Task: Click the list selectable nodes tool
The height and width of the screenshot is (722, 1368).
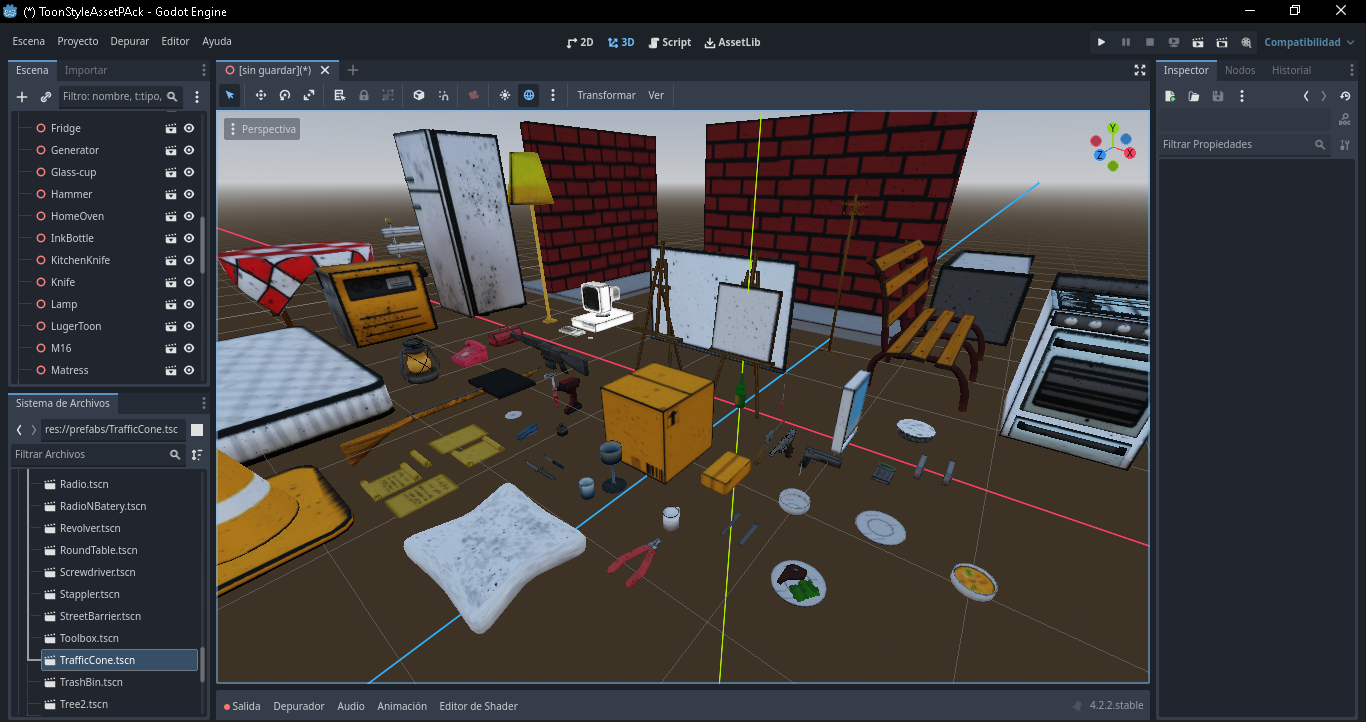Action: click(340, 95)
